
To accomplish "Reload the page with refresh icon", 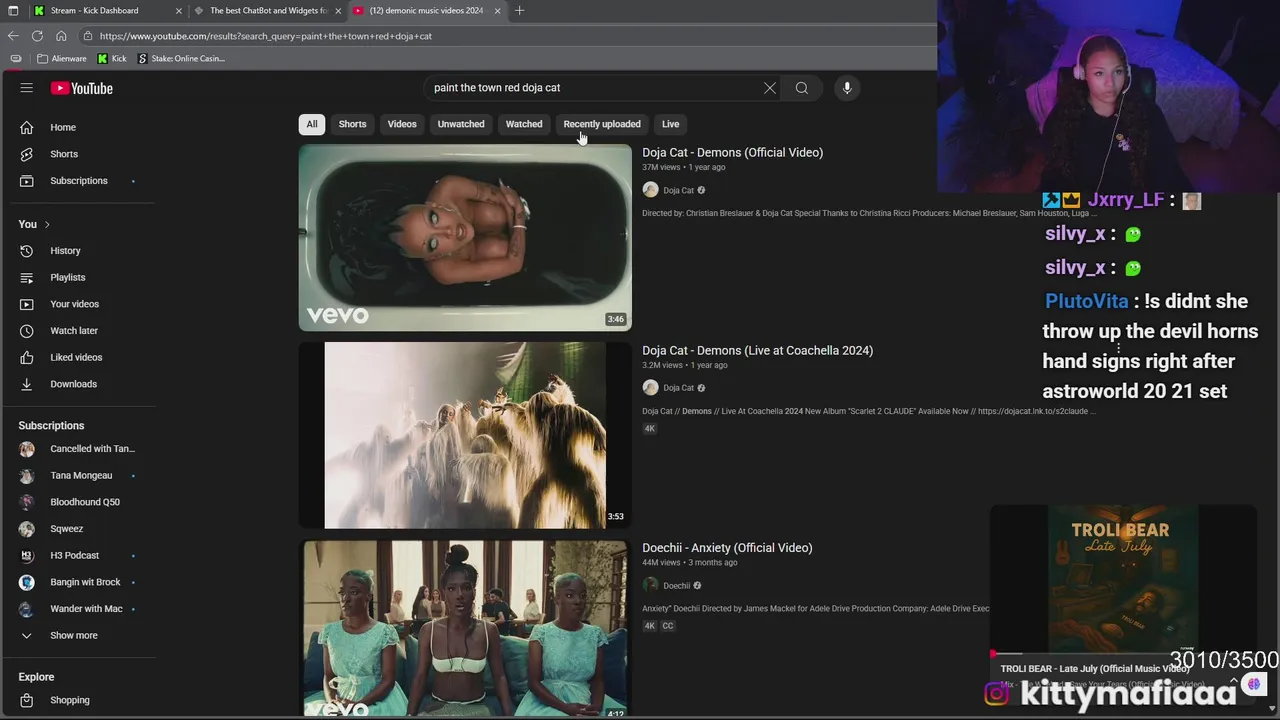I will [37, 36].
